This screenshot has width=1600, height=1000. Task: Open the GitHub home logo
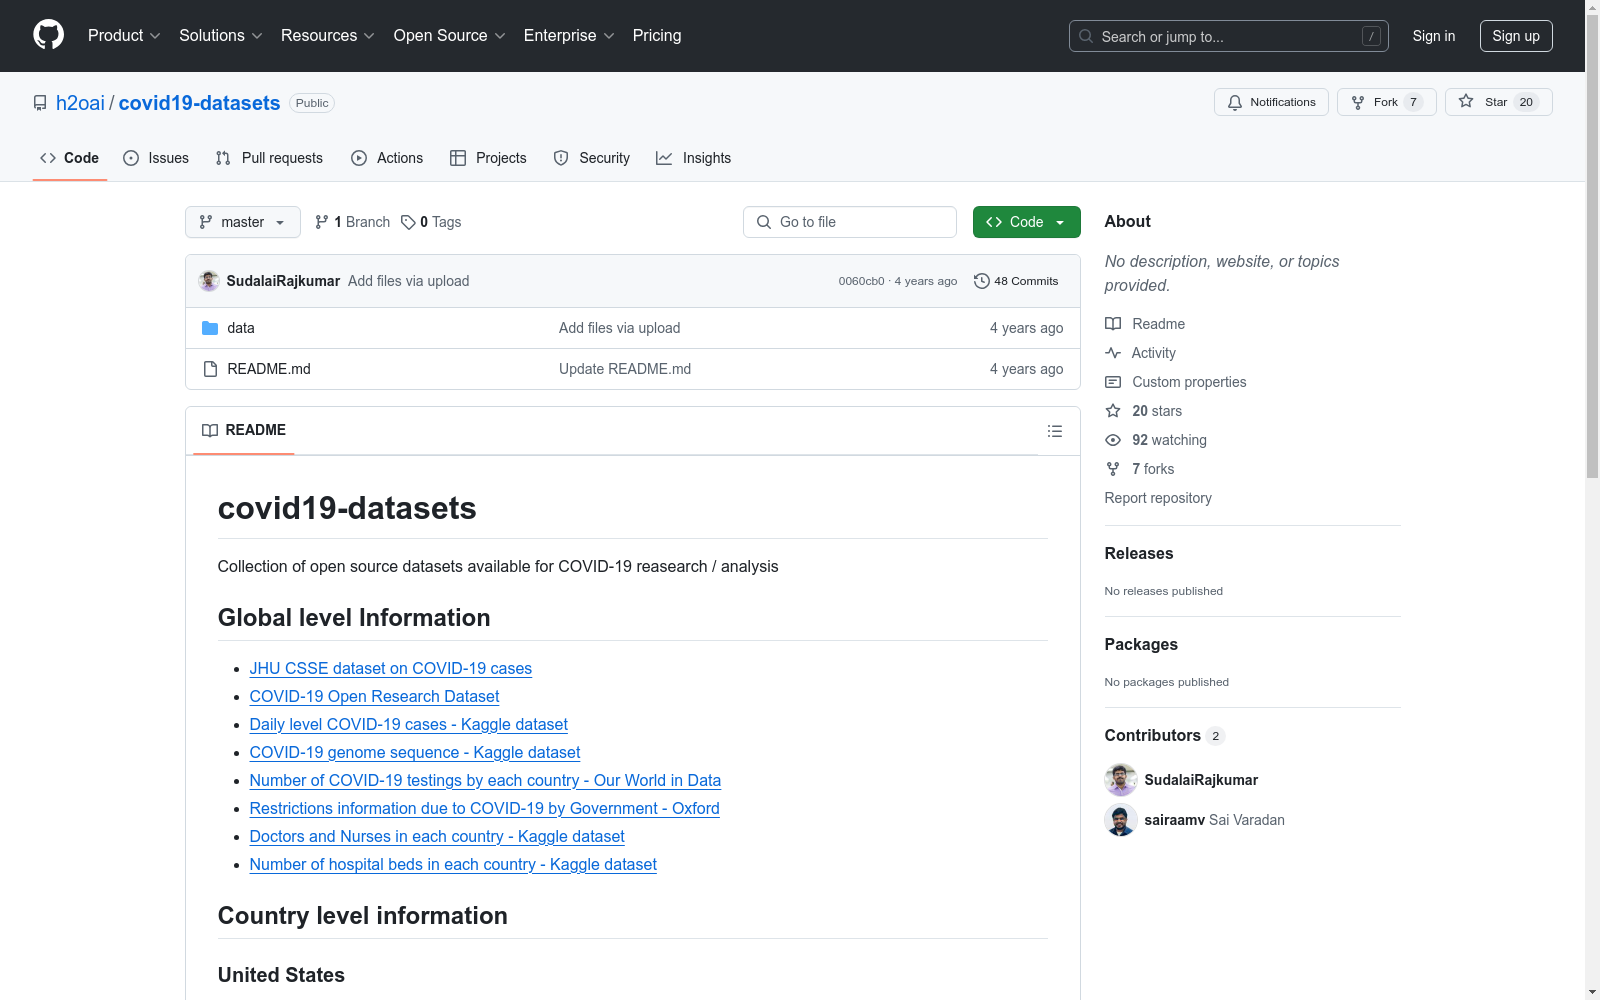coord(48,35)
